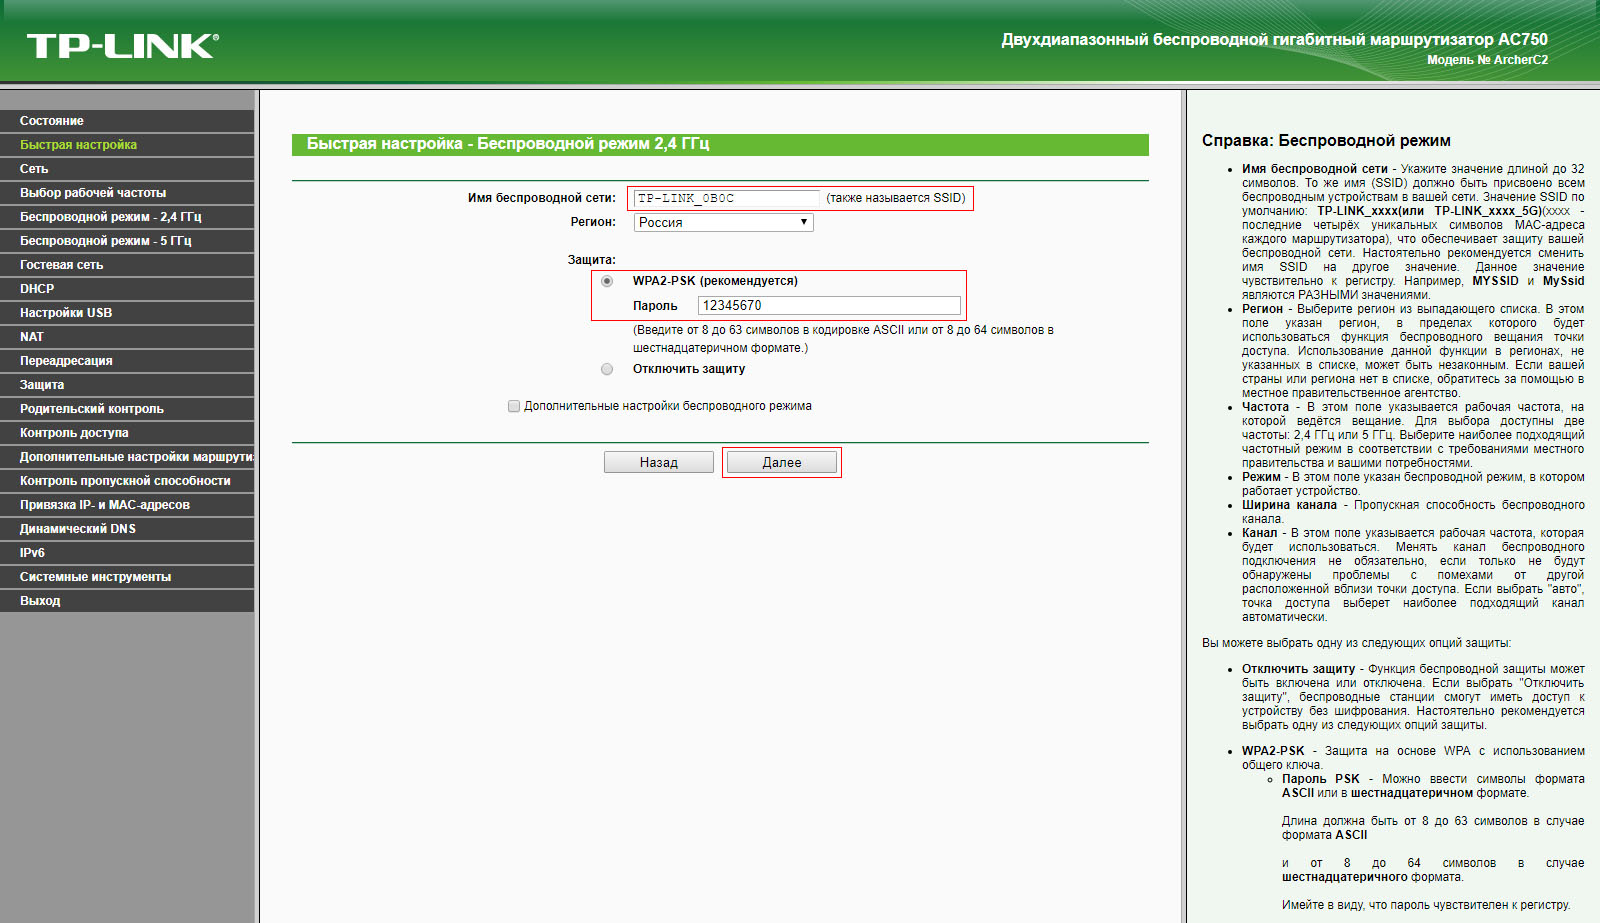Open Беспроводной режим - 2,4 ГГц settings
This screenshot has width=1600, height=923.
click(127, 217)
